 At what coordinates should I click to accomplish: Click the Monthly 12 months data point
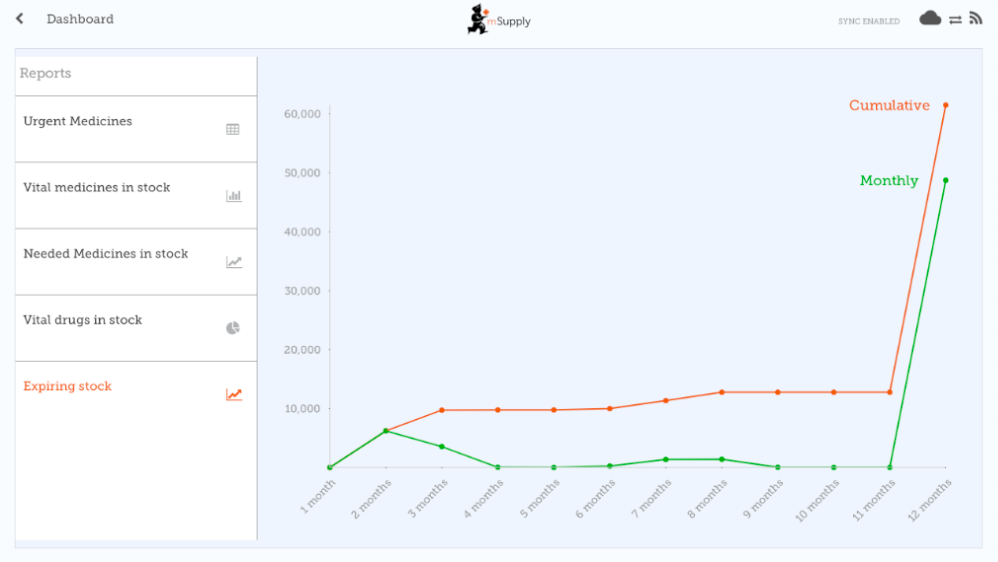click(945, 181)
